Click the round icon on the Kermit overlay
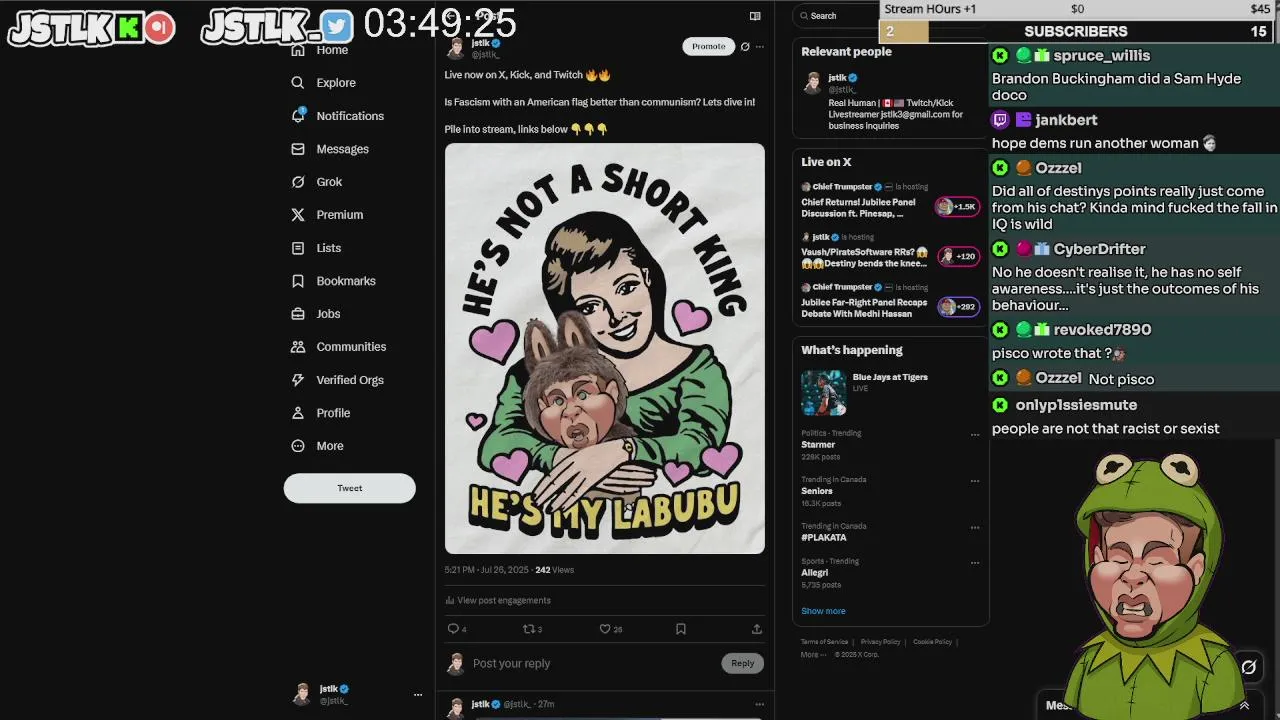 coord(1249,667)
